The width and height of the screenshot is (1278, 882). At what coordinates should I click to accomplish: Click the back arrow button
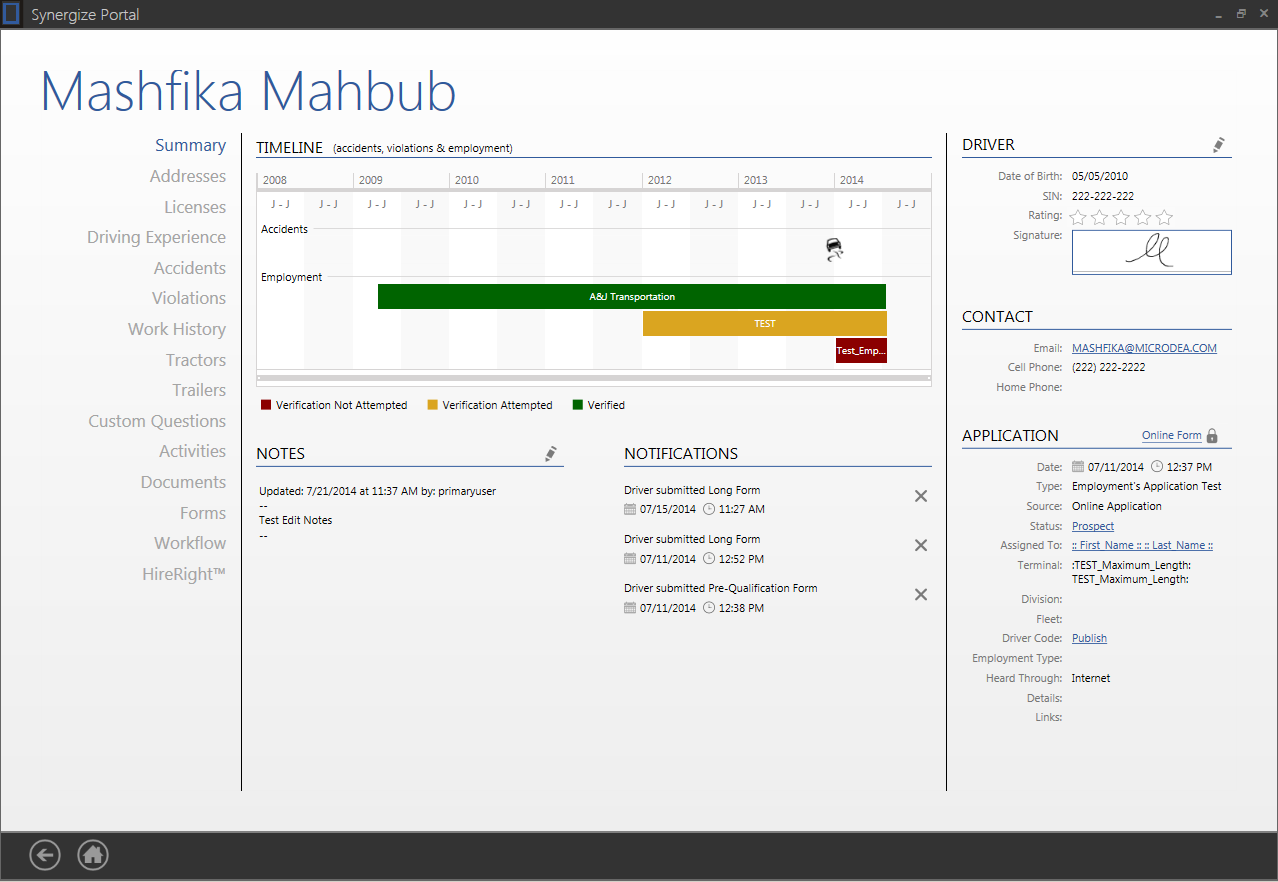[x=45, y=855]
